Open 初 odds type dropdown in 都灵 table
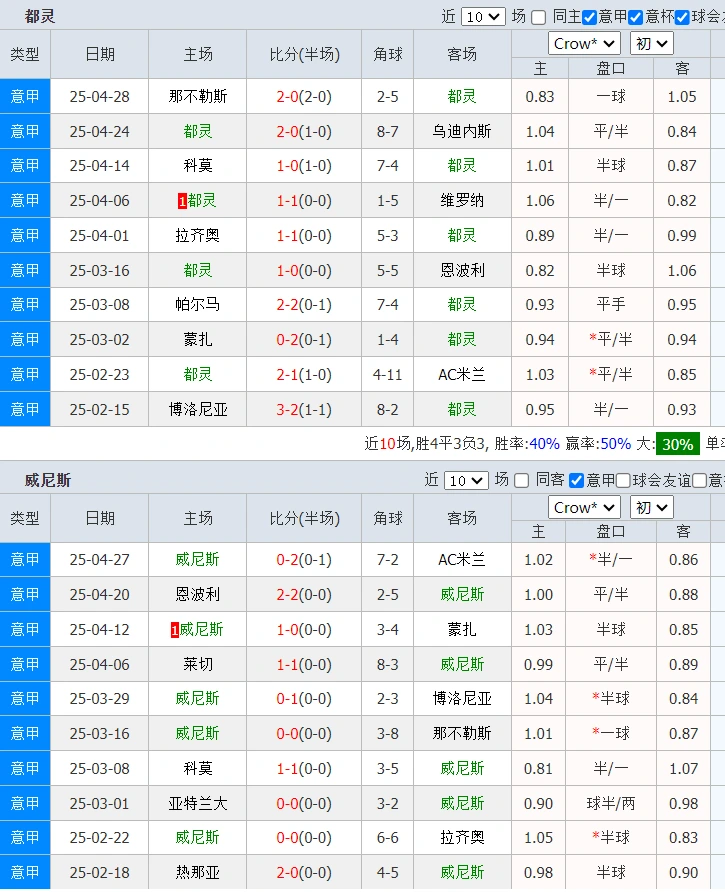Image resolution: width=725 pixels, height=892 pixels. point(652,44)
